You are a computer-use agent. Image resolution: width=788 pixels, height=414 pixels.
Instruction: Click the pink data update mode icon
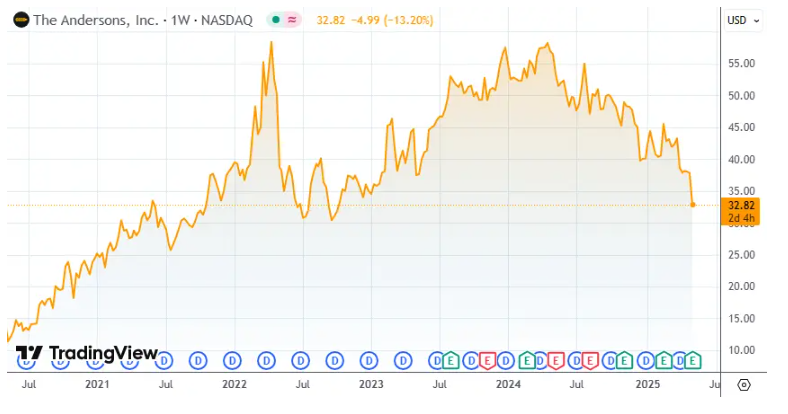(292, 20)
